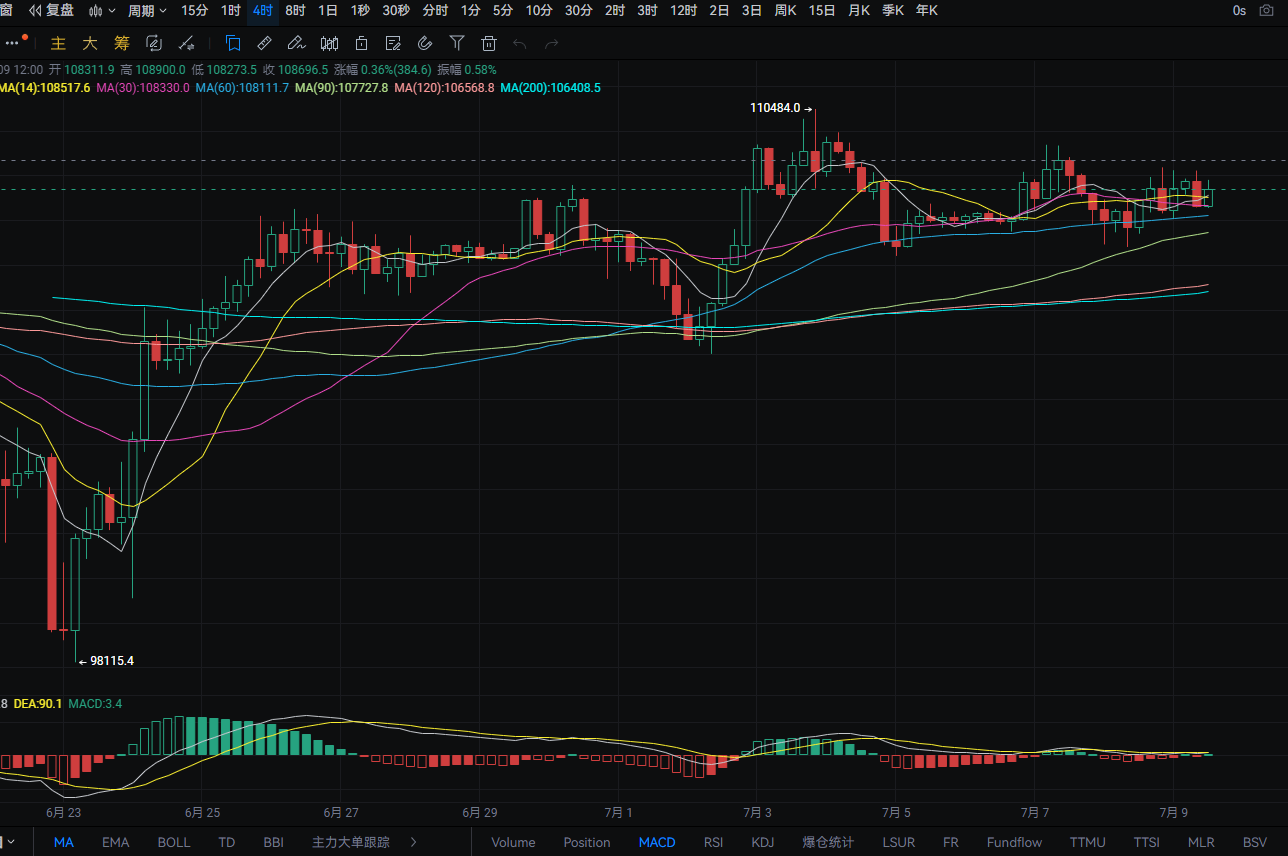Click the trash delete drawings icon
Viewport: 1288px width, 856px height.
489,43
